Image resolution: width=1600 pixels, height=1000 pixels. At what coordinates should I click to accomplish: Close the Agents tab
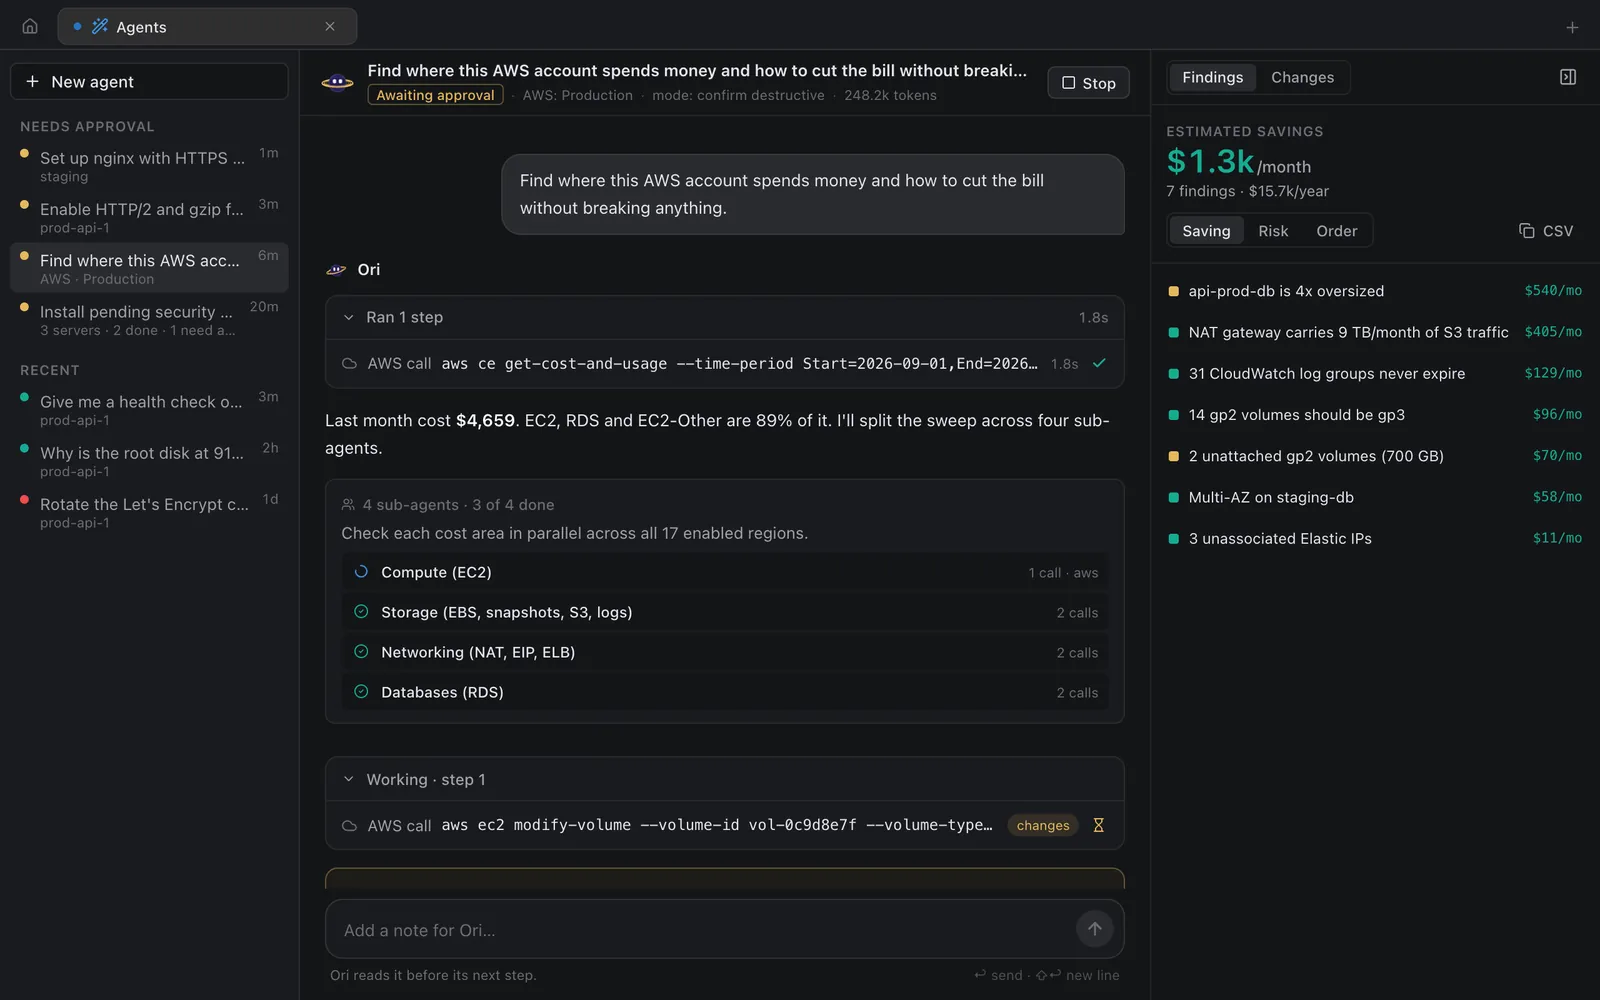(x=330, y=27)
